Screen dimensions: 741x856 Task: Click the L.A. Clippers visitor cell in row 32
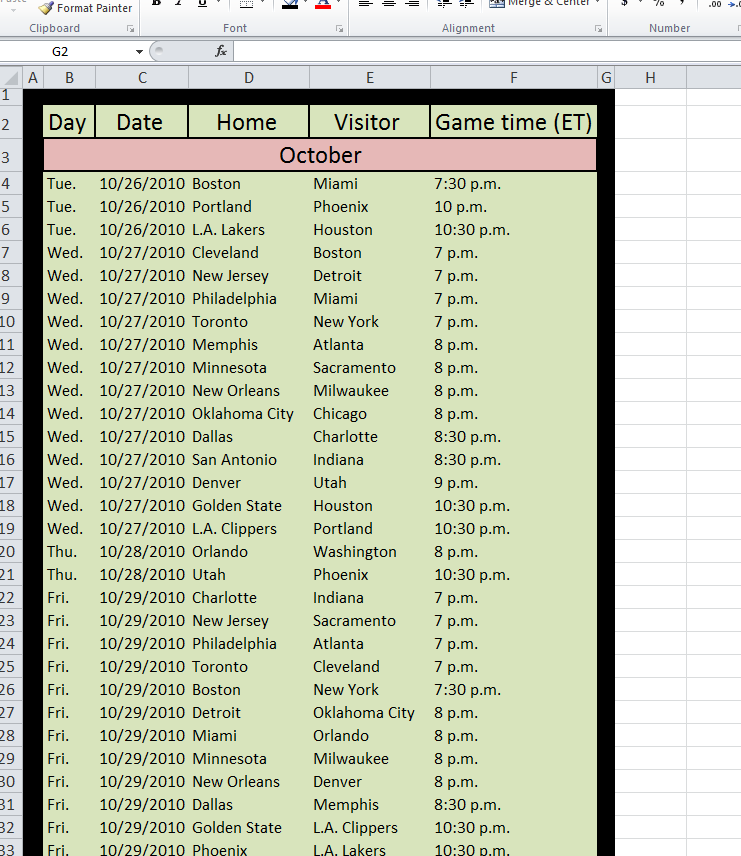click(x=370, y=828)
